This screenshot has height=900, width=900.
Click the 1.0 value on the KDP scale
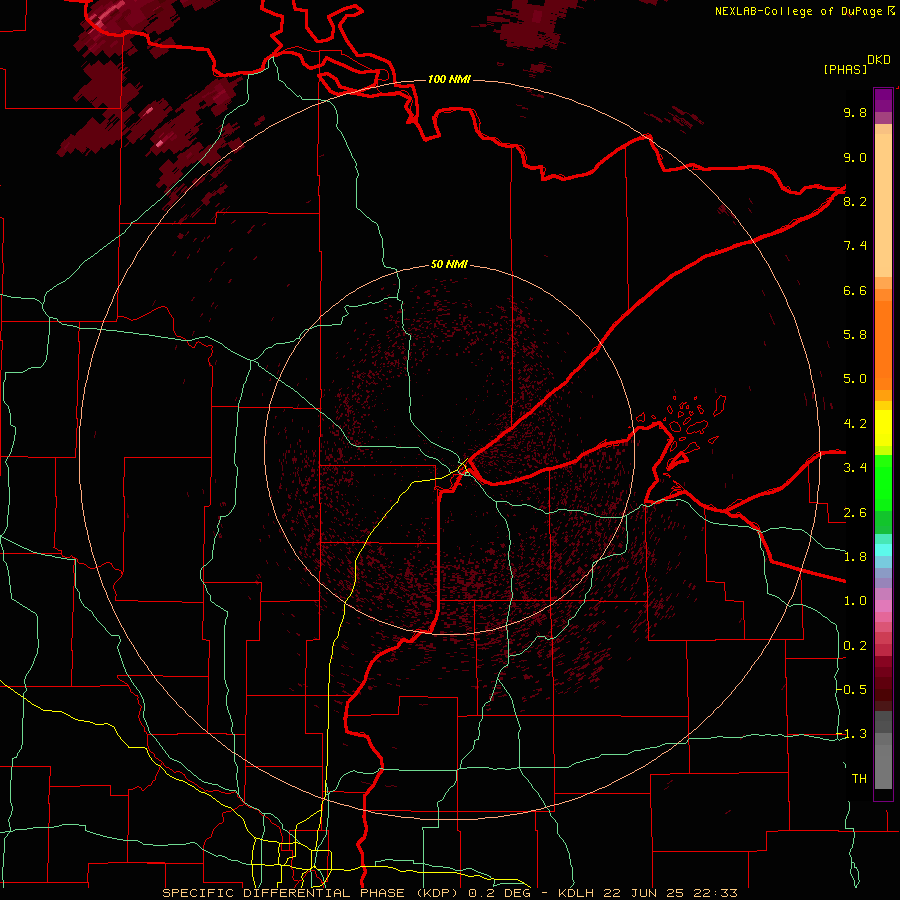click(855, 601)
